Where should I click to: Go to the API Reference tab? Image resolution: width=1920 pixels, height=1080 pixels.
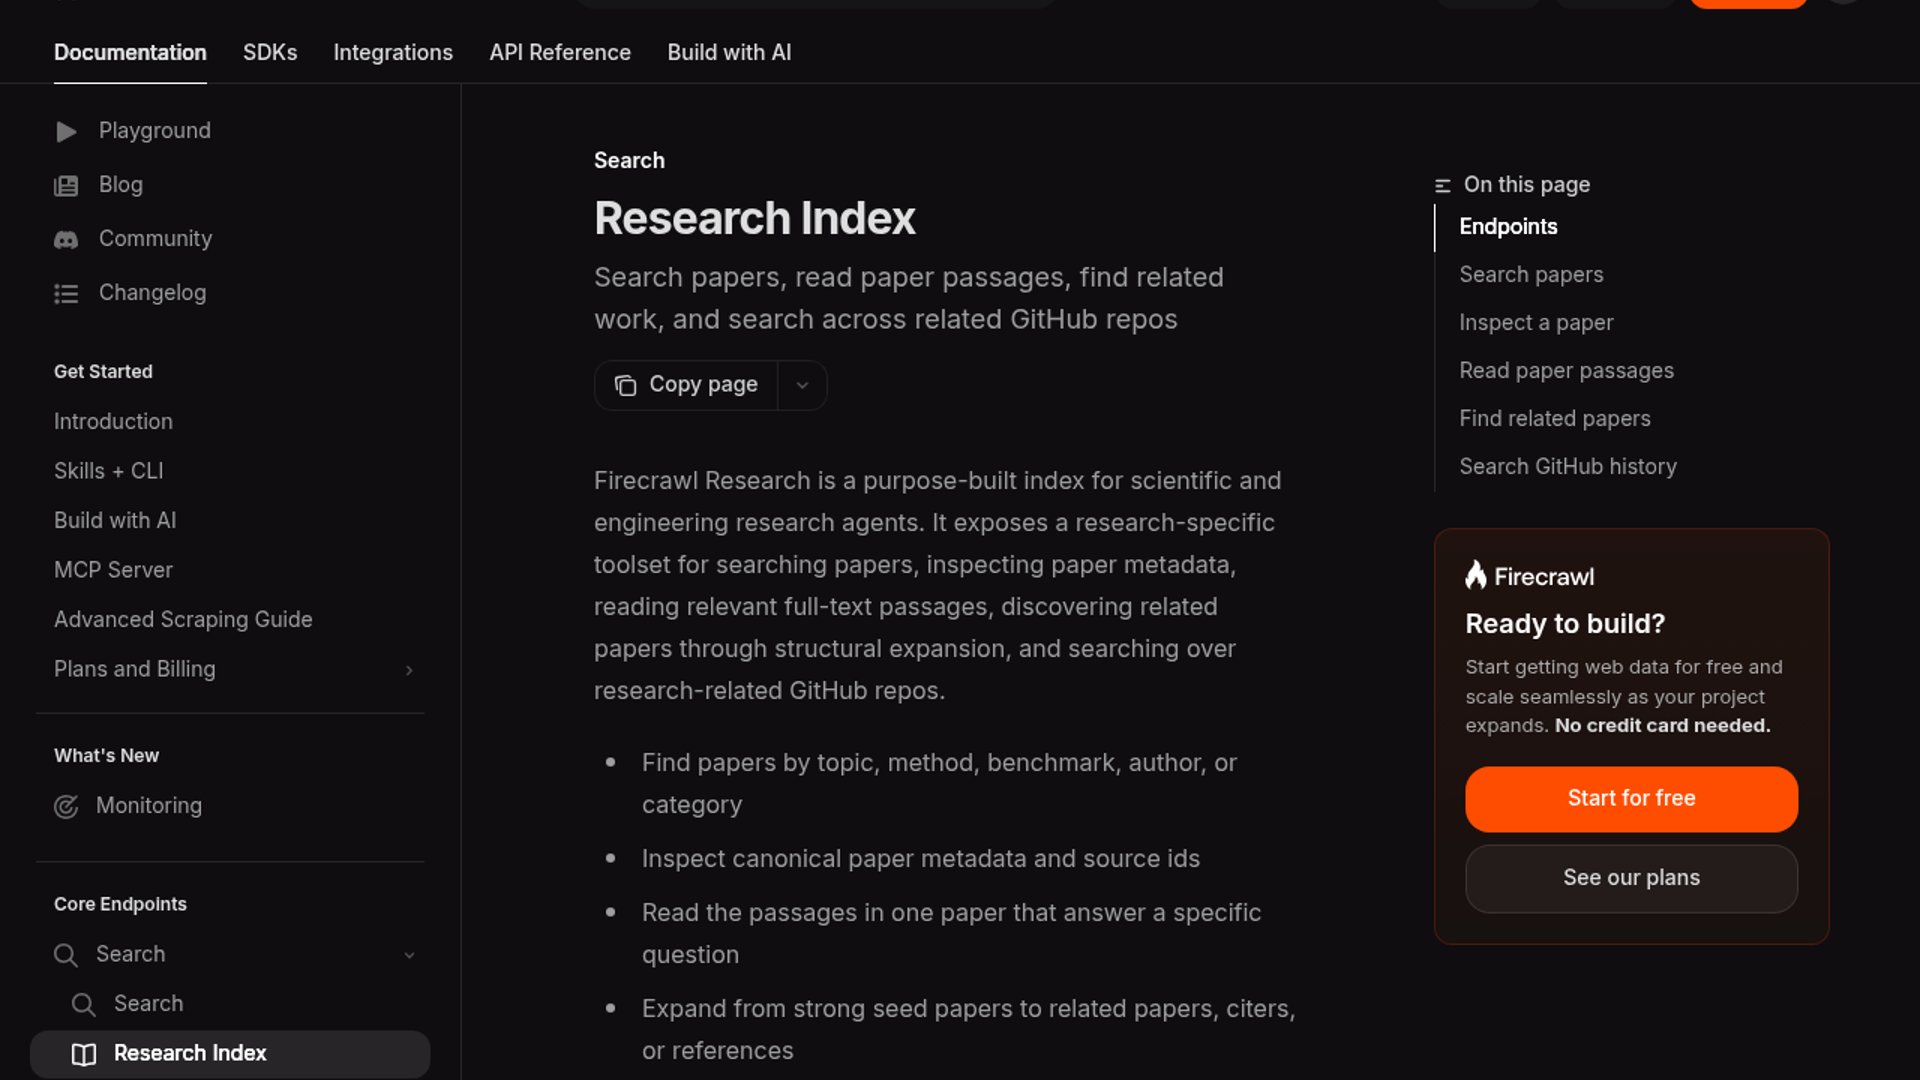[x=560, y=53]
